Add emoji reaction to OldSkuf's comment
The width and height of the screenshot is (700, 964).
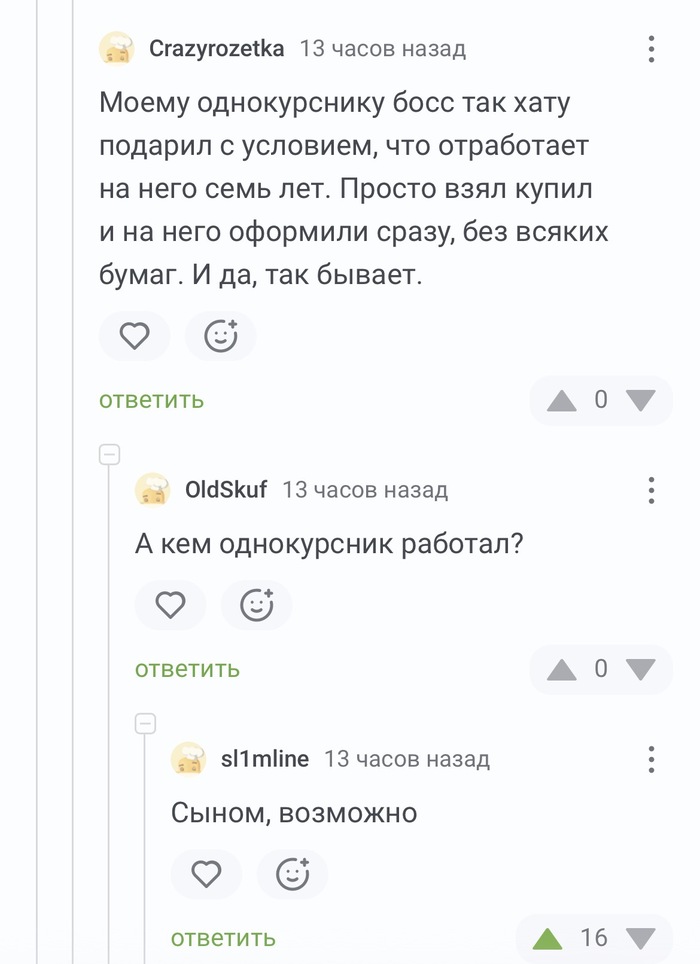[257, 605]
